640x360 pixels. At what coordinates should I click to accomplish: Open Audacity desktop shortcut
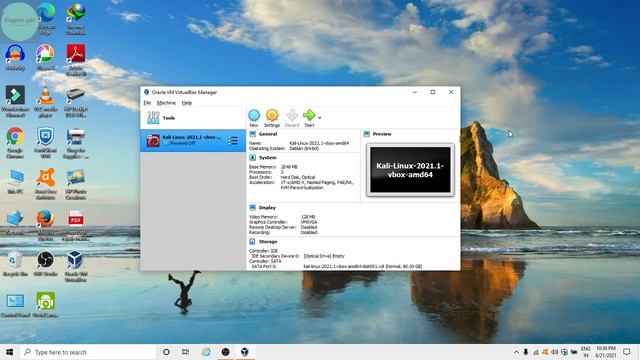pyautogui.click(x=15, y=58)
